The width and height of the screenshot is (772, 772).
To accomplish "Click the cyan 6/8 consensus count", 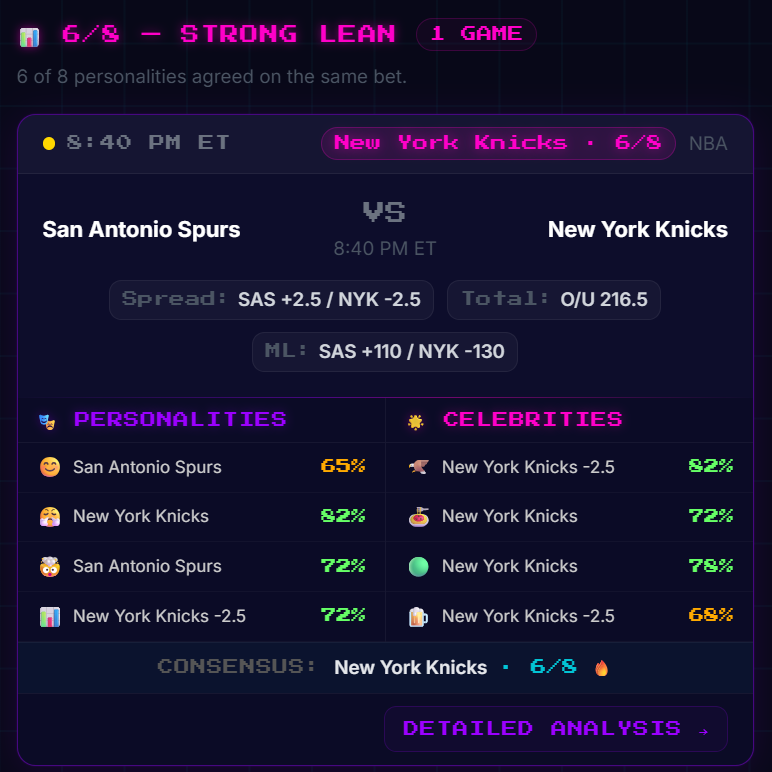I will point(553,667).
